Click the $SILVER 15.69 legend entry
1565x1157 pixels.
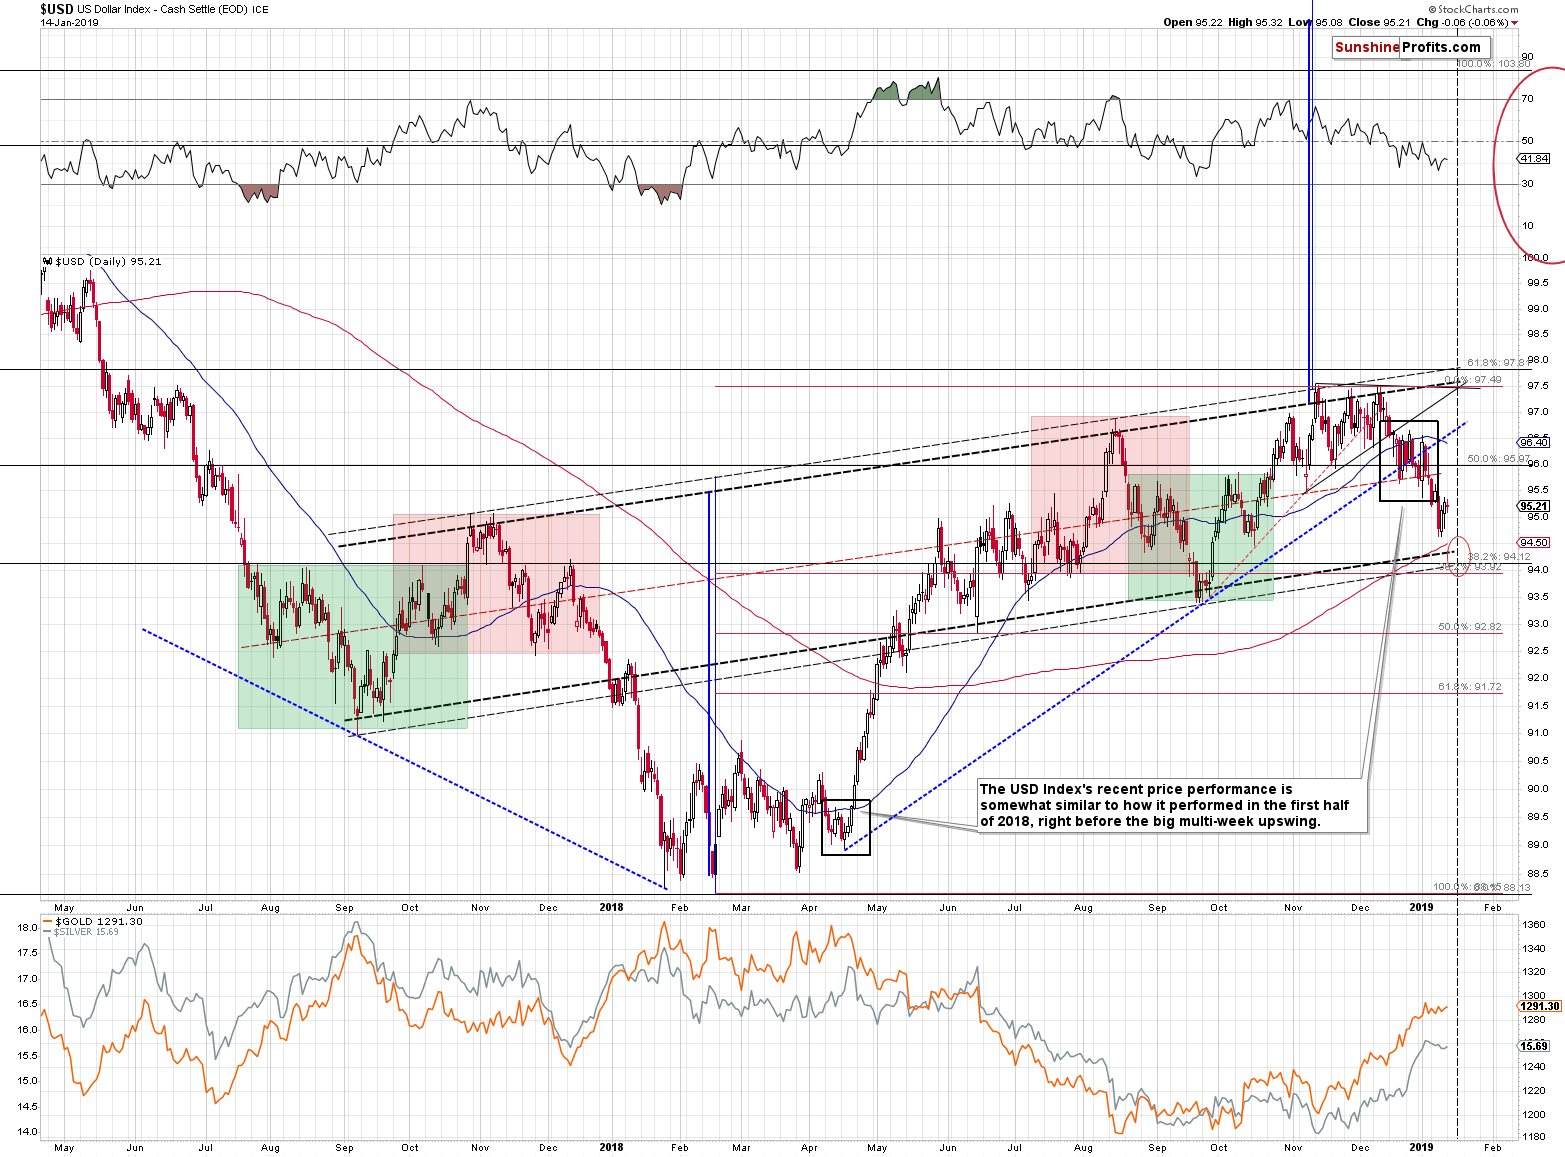coord(86,932)
